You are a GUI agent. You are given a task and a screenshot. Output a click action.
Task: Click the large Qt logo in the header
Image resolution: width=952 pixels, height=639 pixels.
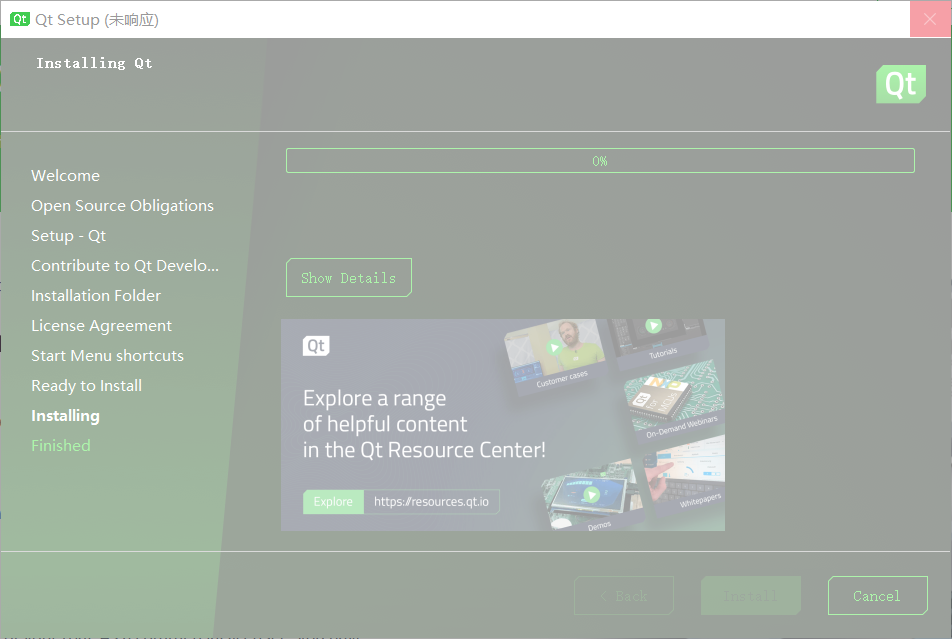pyautogui.click(x=900, y=84)
